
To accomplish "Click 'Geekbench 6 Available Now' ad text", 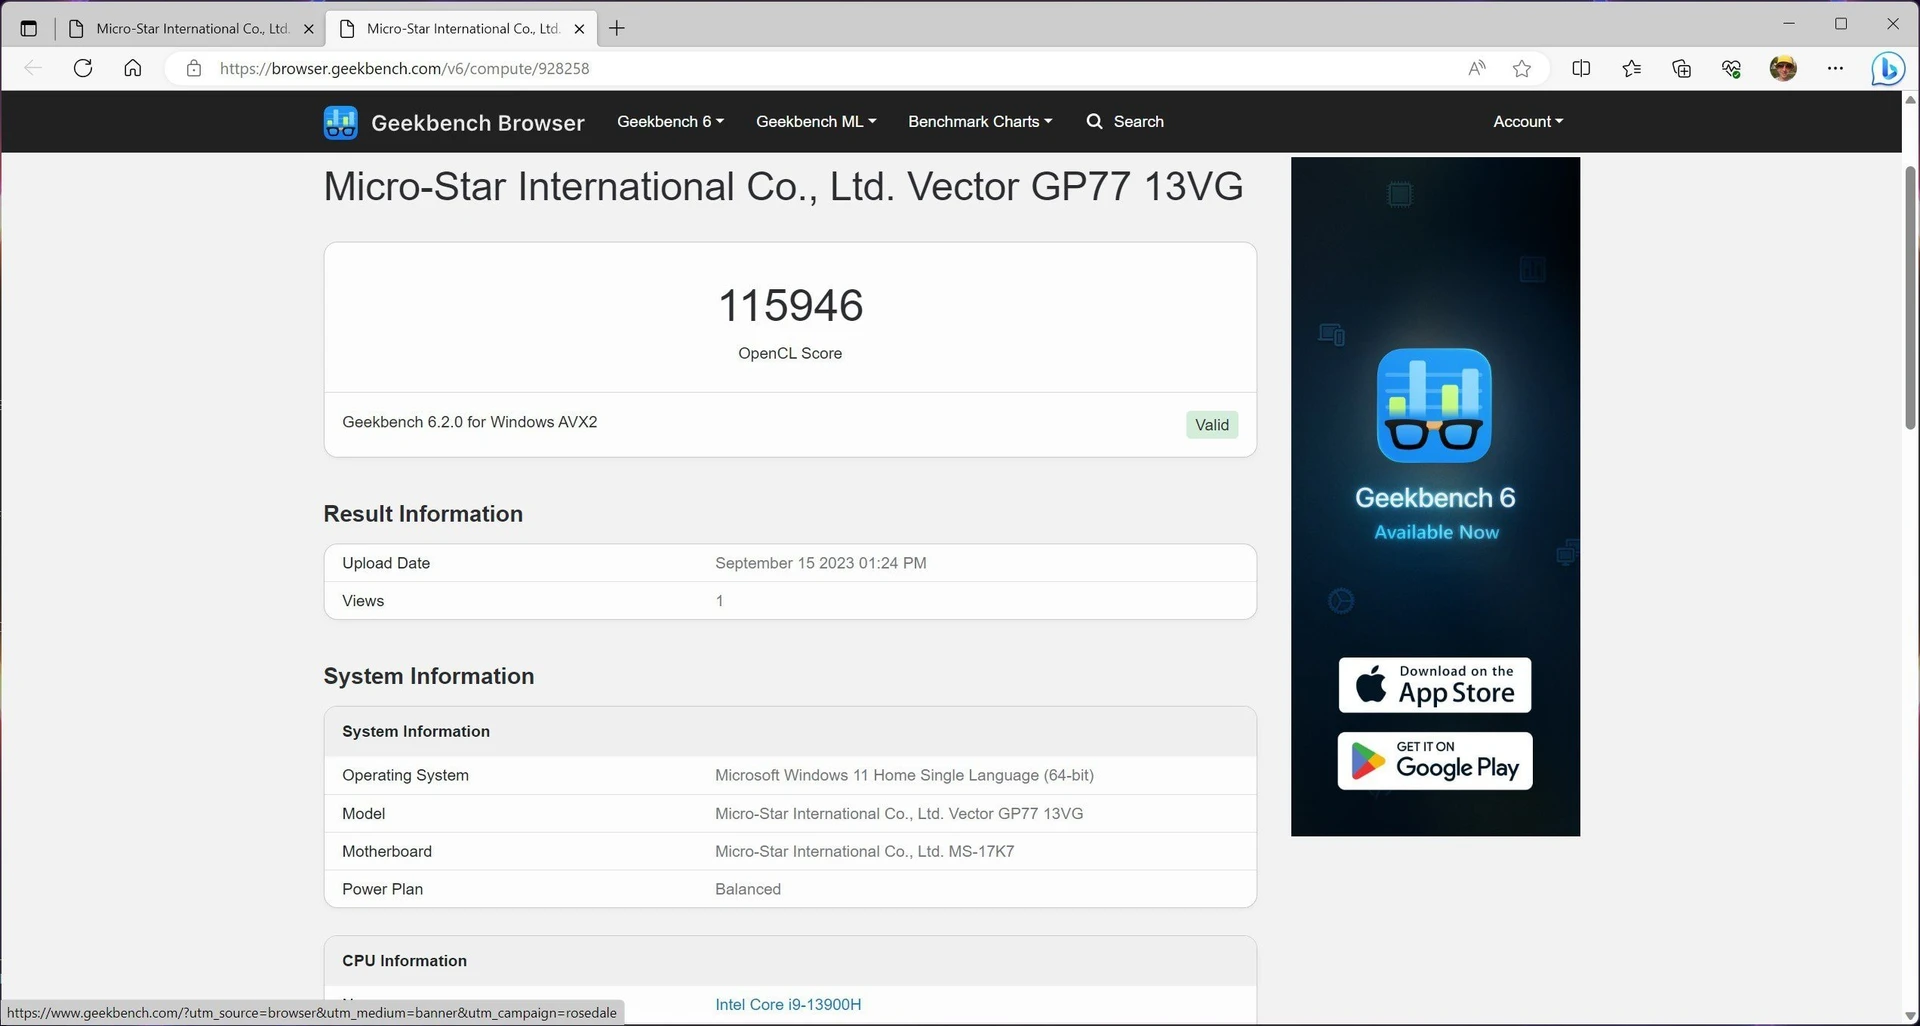I will pos(1435,514).
